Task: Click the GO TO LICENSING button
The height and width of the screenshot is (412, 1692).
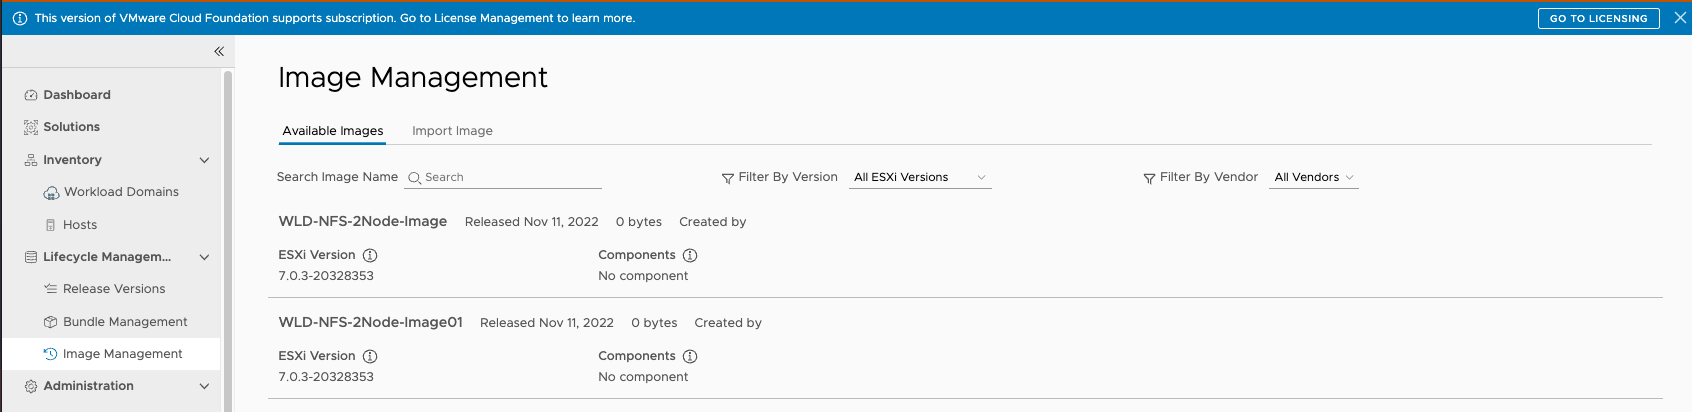Action: pyautogui.click(x=1598, y=18)
